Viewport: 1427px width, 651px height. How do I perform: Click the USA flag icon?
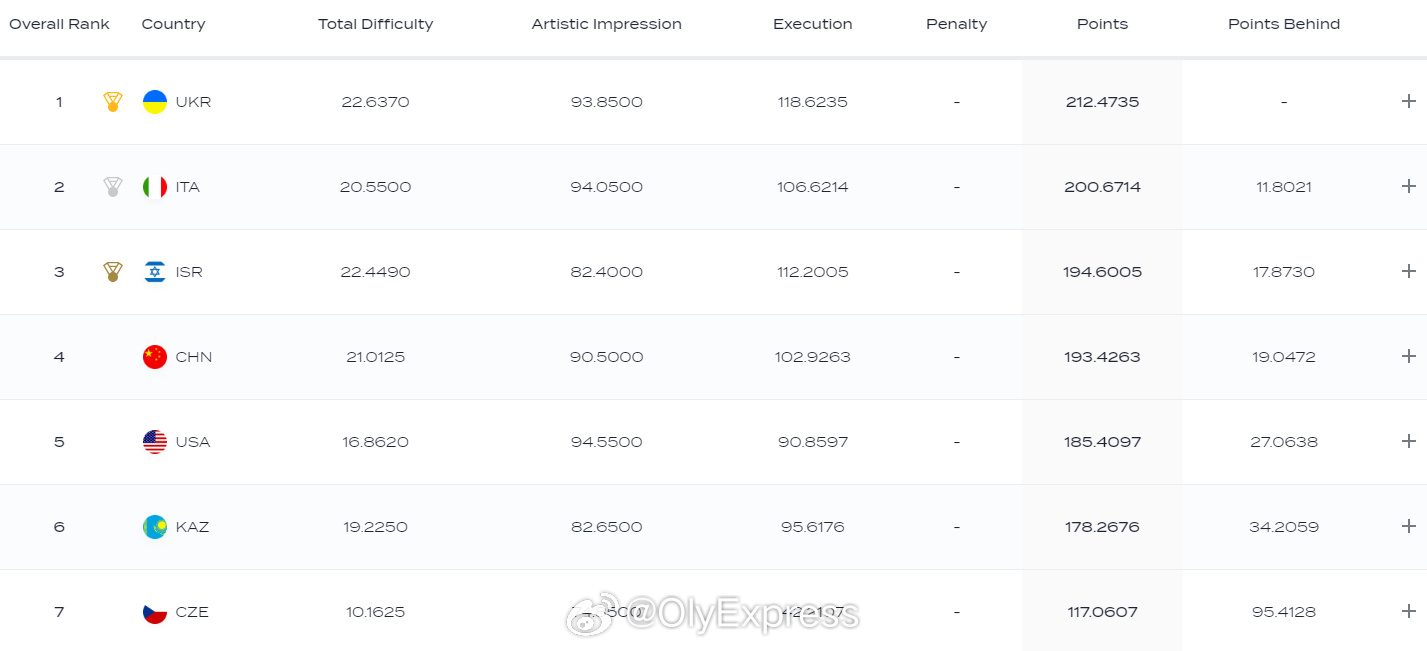(x=155, y=442)
